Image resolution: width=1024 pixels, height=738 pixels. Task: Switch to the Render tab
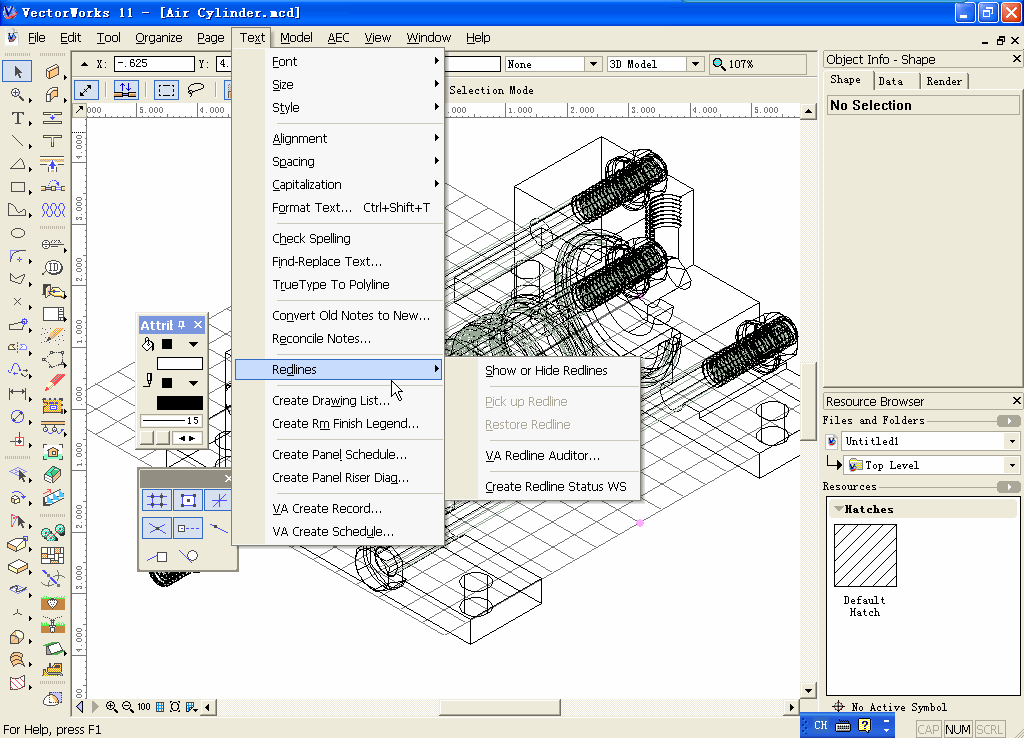(x=944, y=81)
